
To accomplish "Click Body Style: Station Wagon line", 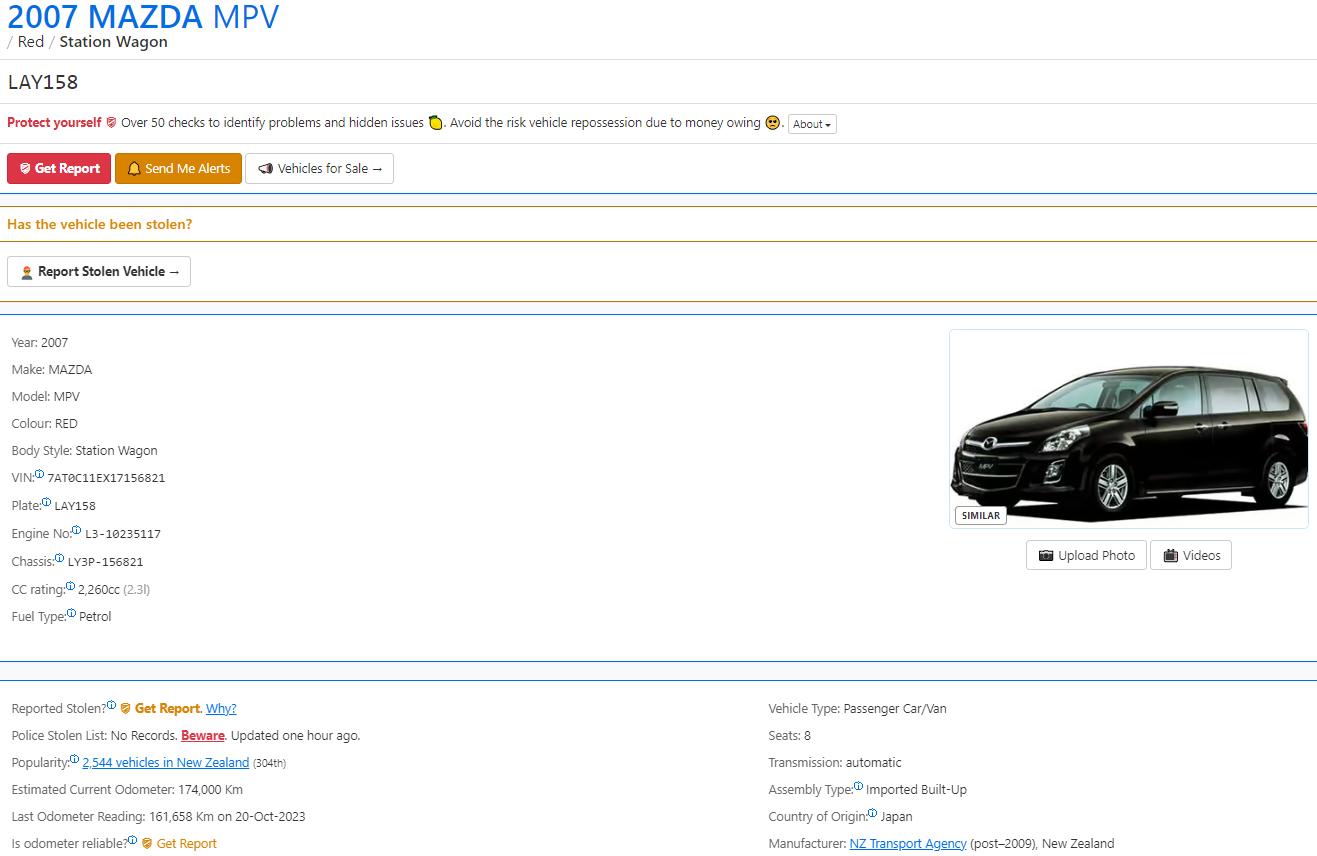I will pyautogui.click(x=85, y=450).
